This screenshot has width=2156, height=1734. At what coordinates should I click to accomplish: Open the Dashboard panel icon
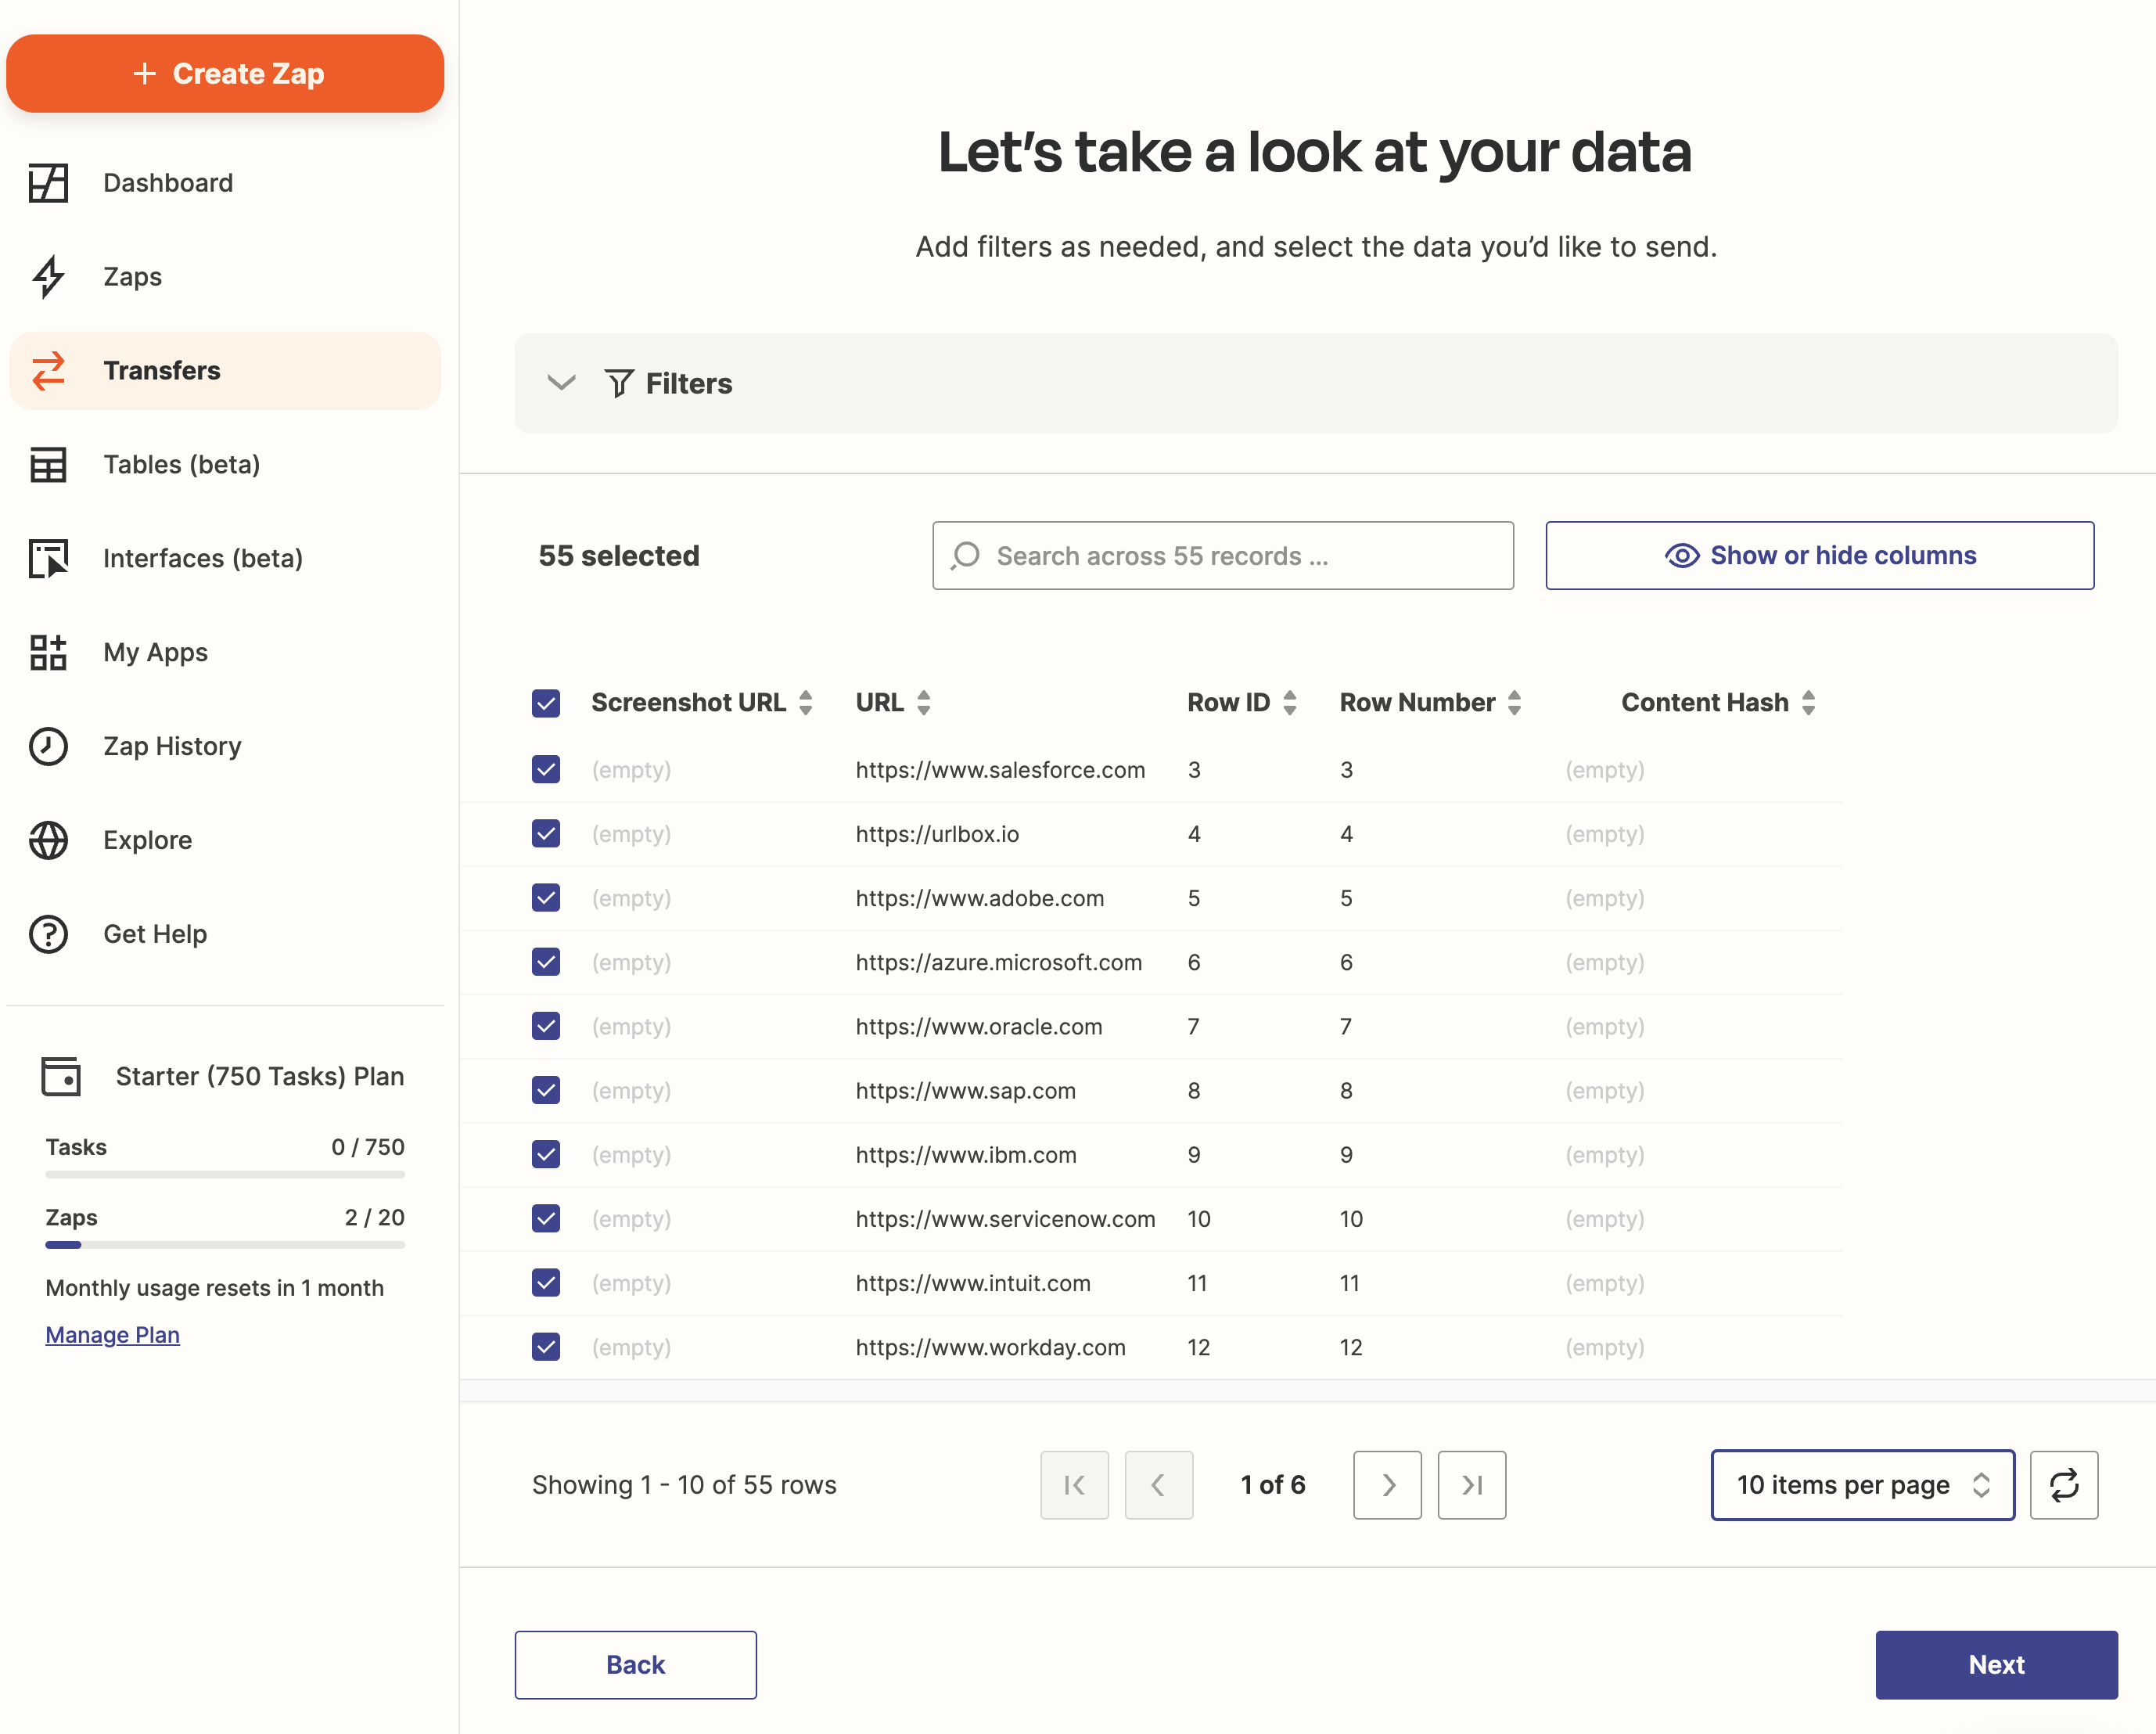click(48, 183)
